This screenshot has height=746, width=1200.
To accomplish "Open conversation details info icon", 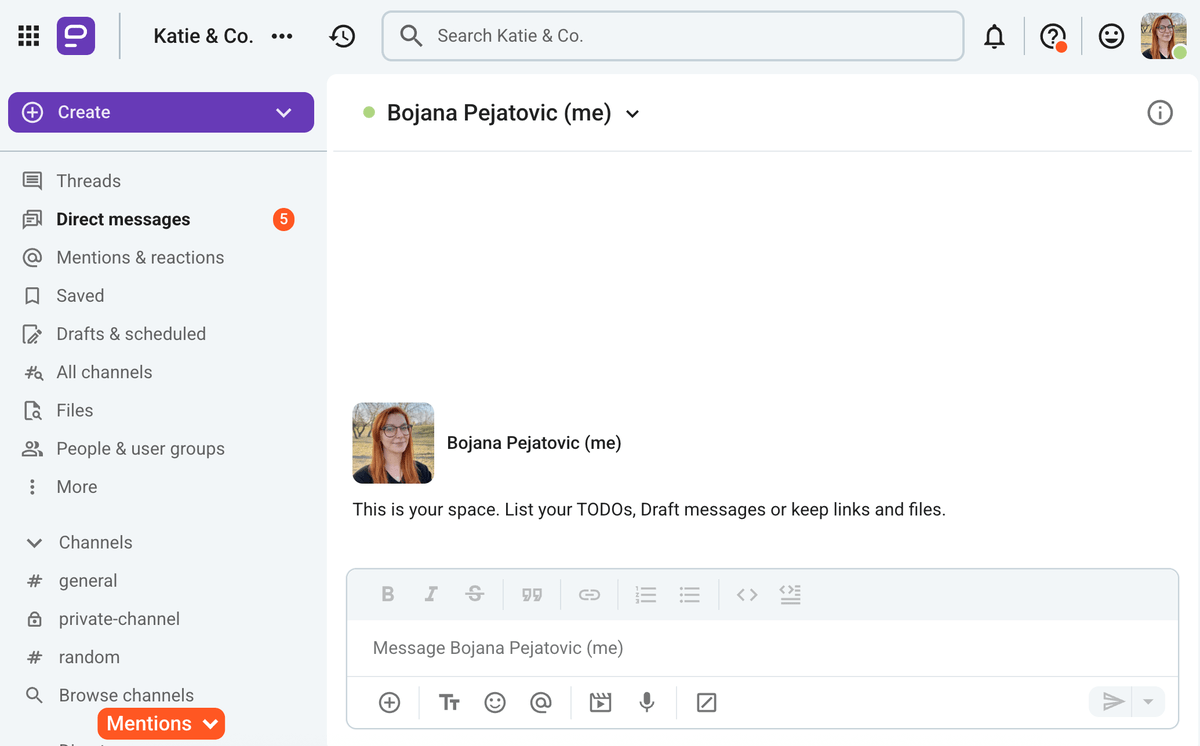I will tap(1159, 113).
